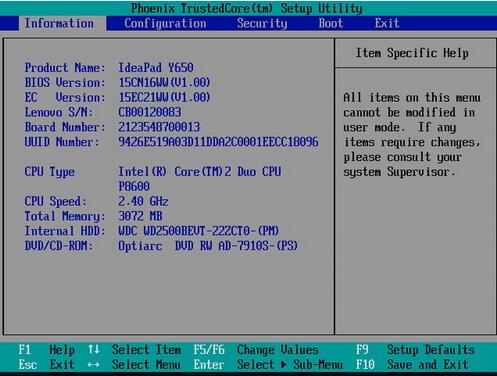
Task: Select the IdeaPad Y650 value
Action: [x=156, y=68]
